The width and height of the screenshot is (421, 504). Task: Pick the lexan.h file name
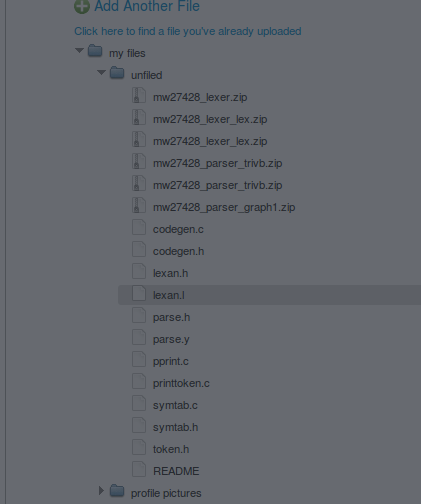(170, 273)
